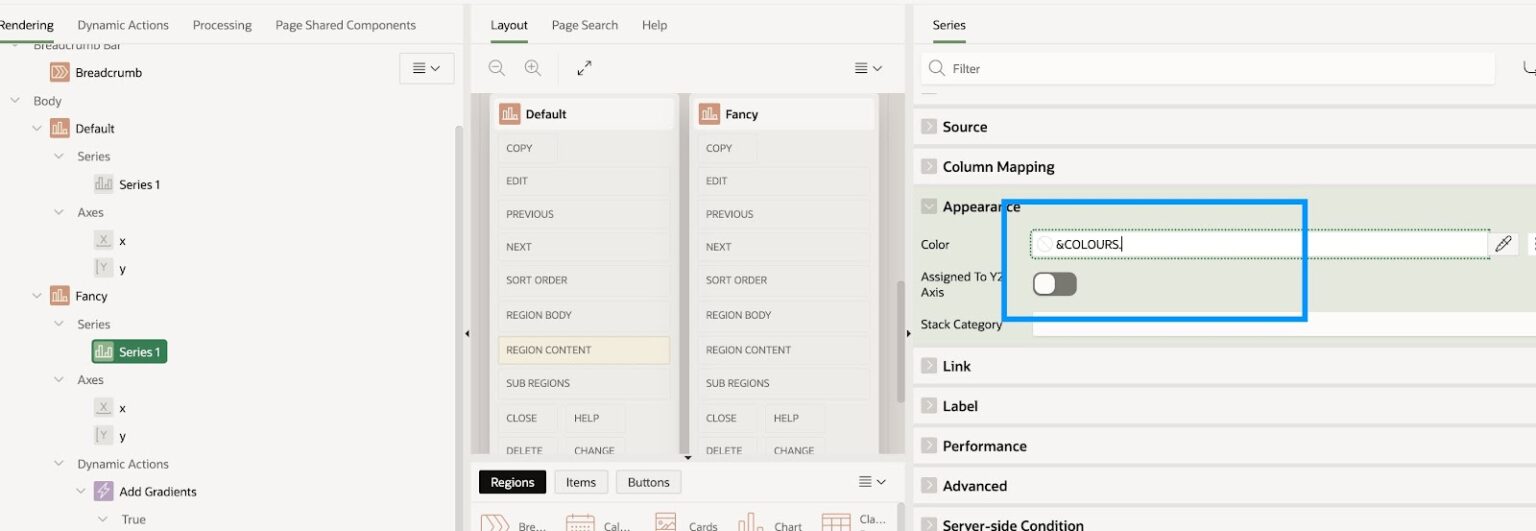Viewport: 1536px width, 531px height.
Task: Open the rendering tree menu dropdown
Action: point(426,68)
